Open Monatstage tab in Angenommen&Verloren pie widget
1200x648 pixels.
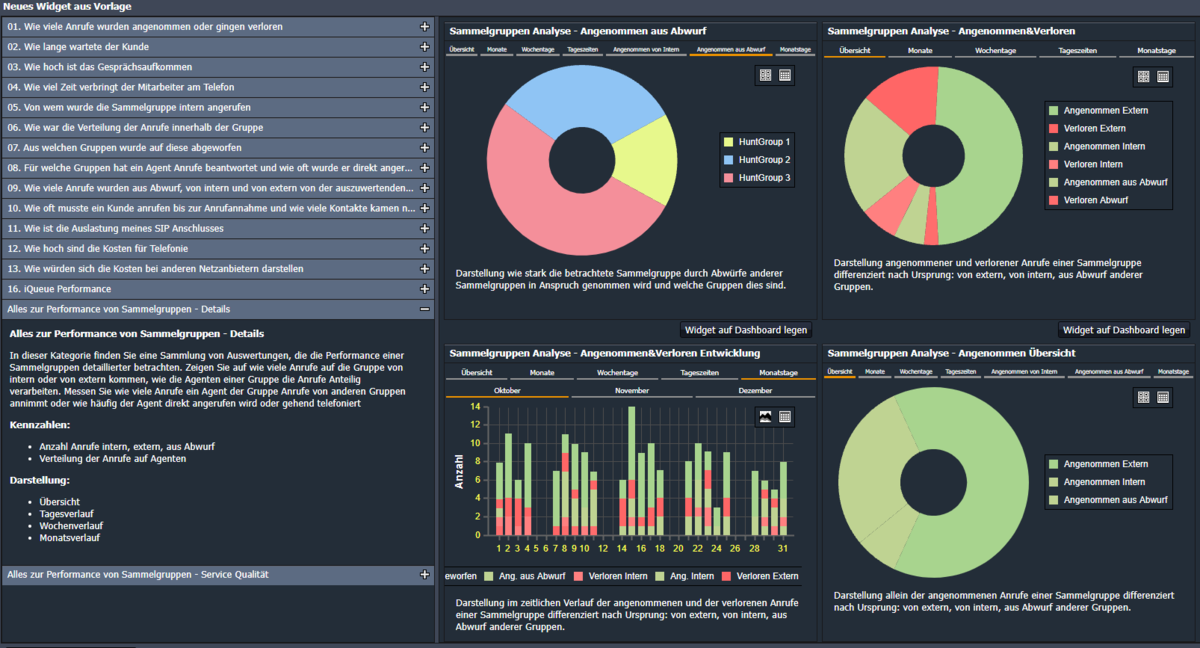pyautogui.click(x=1157, y=50)
